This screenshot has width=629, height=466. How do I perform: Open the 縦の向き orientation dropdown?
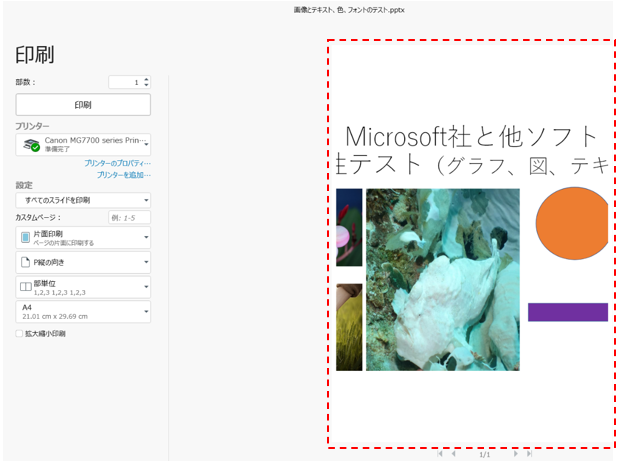83,262
